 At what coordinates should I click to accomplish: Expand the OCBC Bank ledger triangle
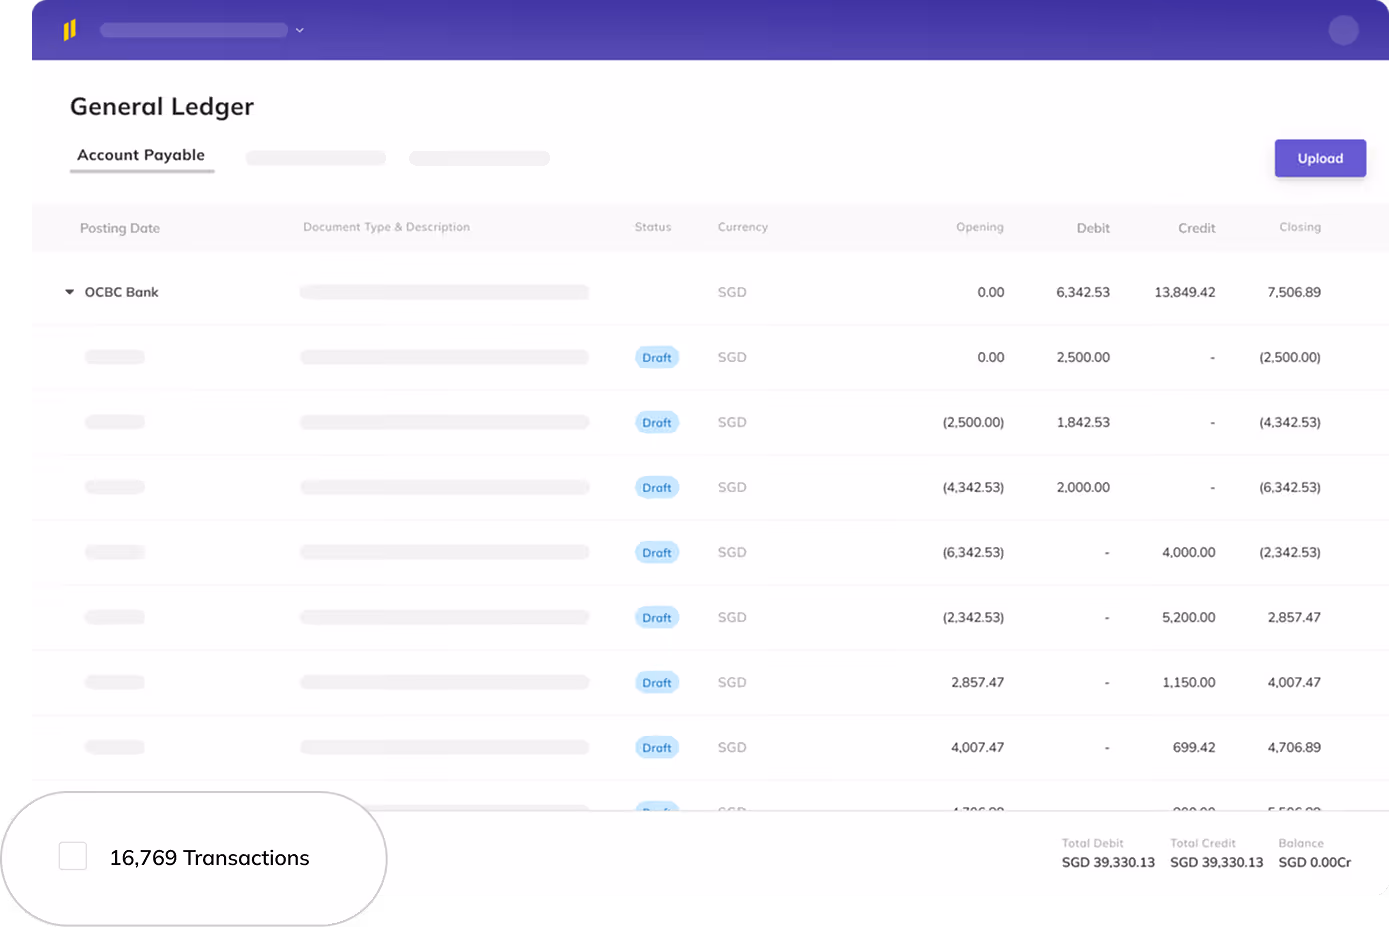click(69, 291)
